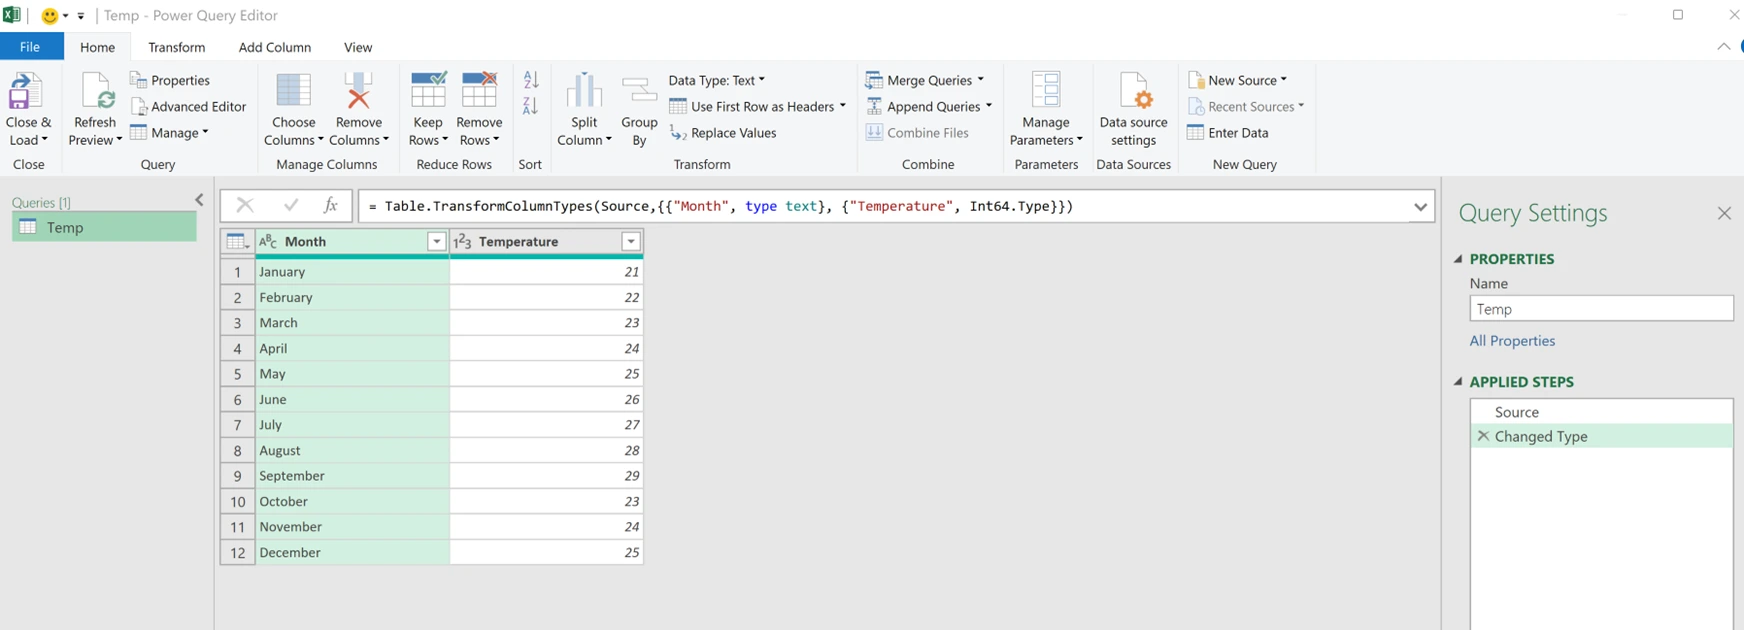Delete the Changed Type step
The height and width of the screenshot is (630, 1744).
pyautogui.click(x=1483, y=436)
